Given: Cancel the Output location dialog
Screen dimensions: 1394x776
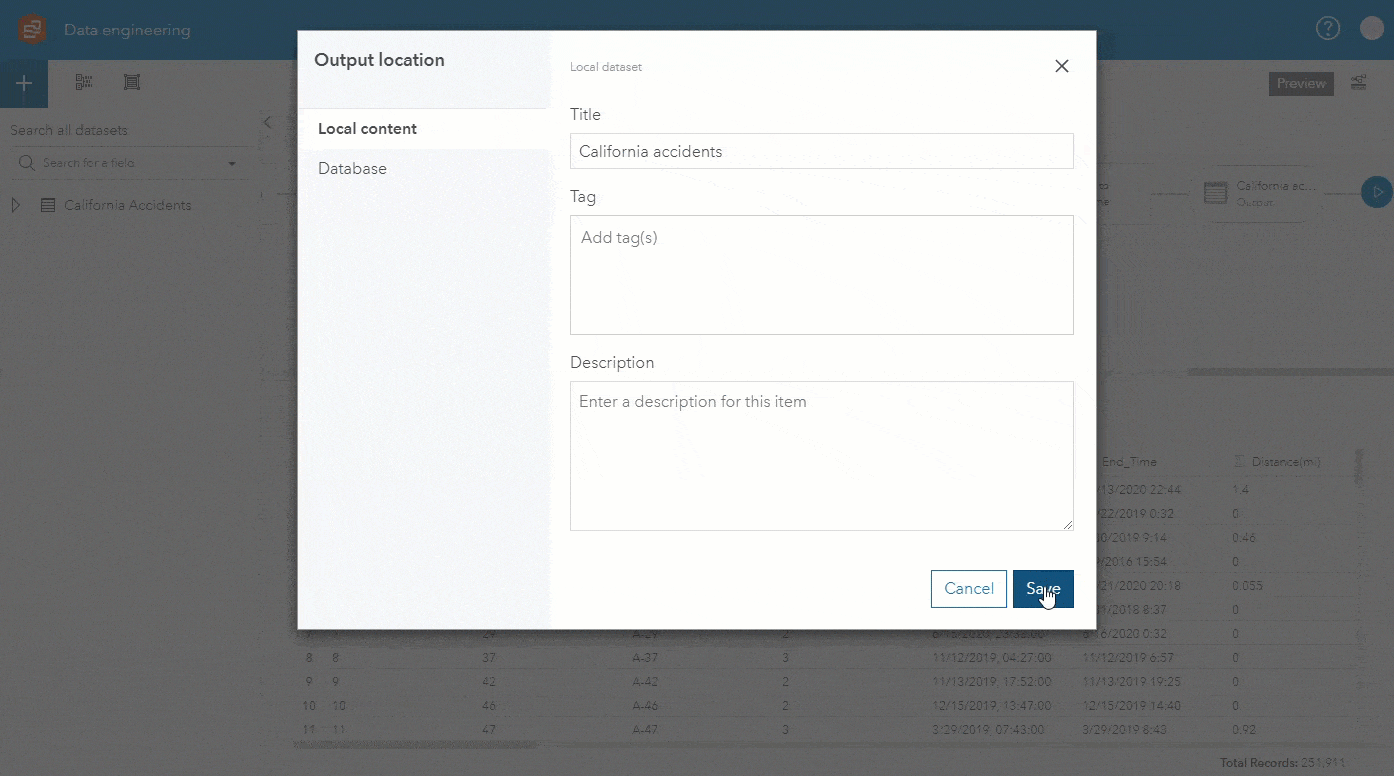Looking at the screenshot, I should point(968,589).
